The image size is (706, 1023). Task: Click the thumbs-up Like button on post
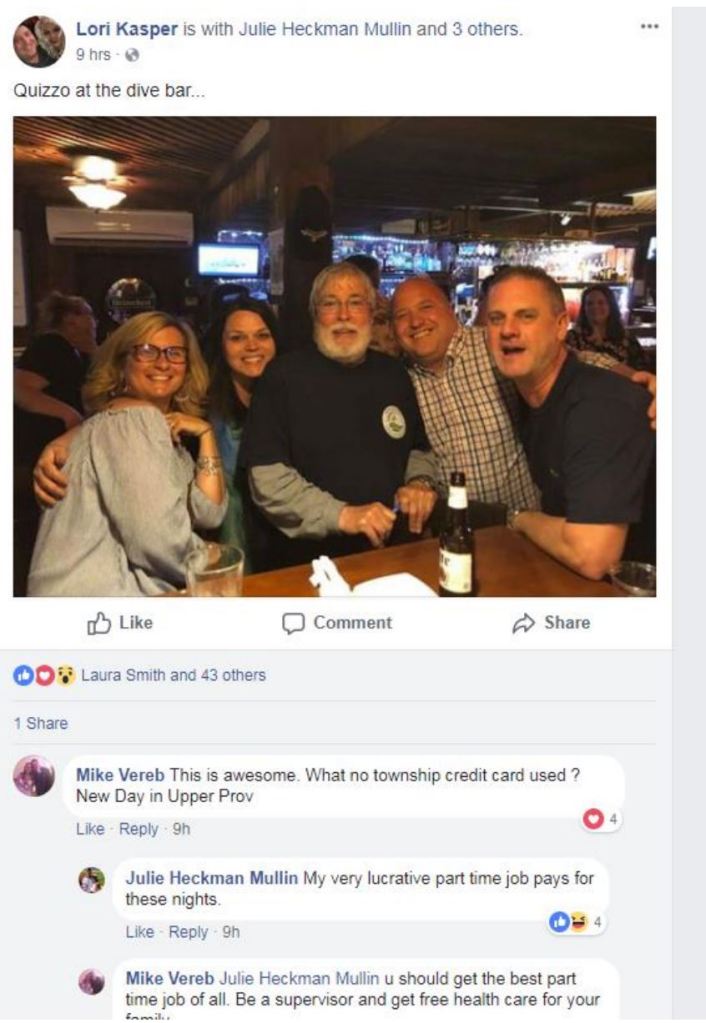pyautogui.click(x=121, y=623)
